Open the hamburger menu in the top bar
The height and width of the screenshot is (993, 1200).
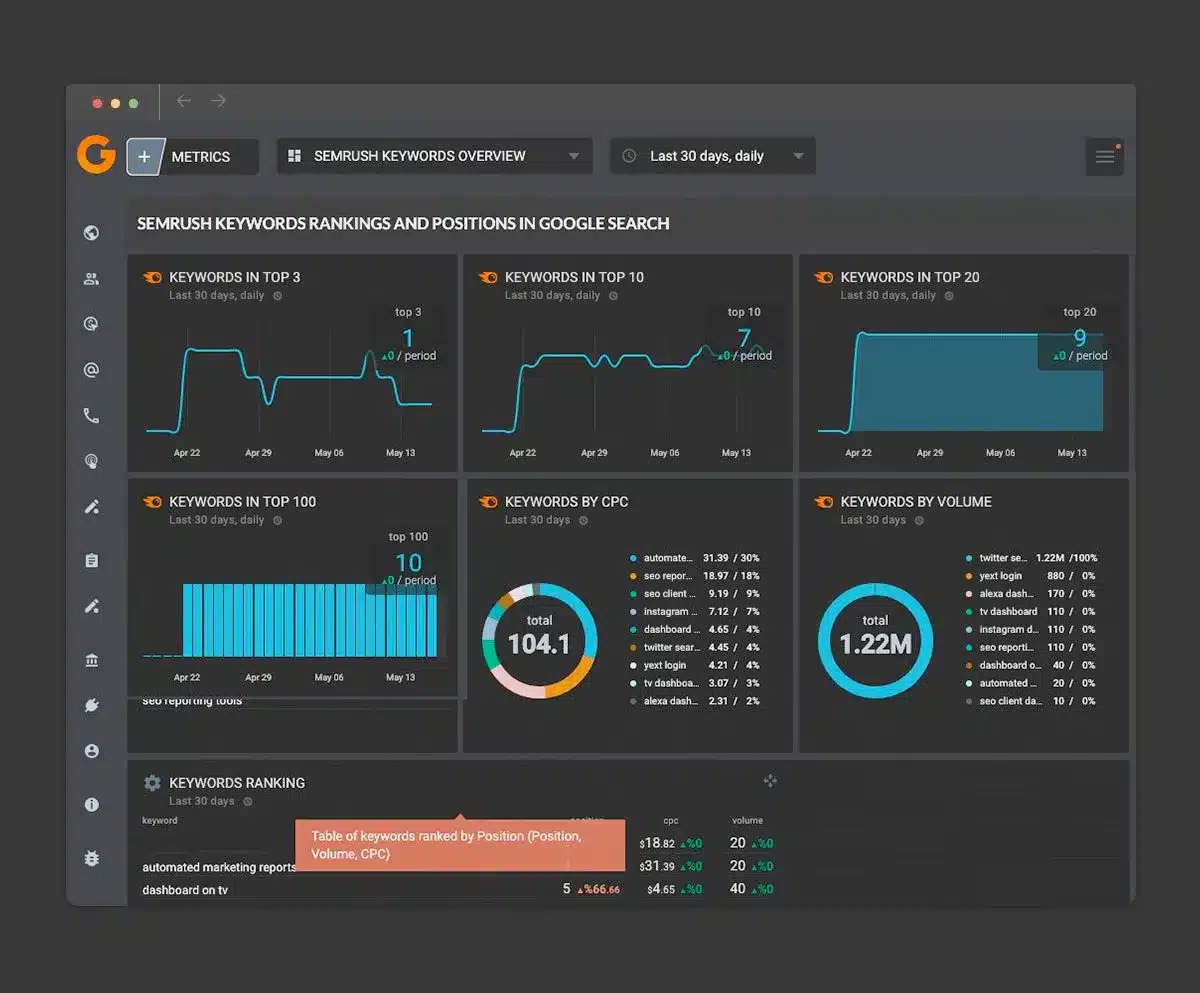pyautogui.click(x=1105, y=157)
